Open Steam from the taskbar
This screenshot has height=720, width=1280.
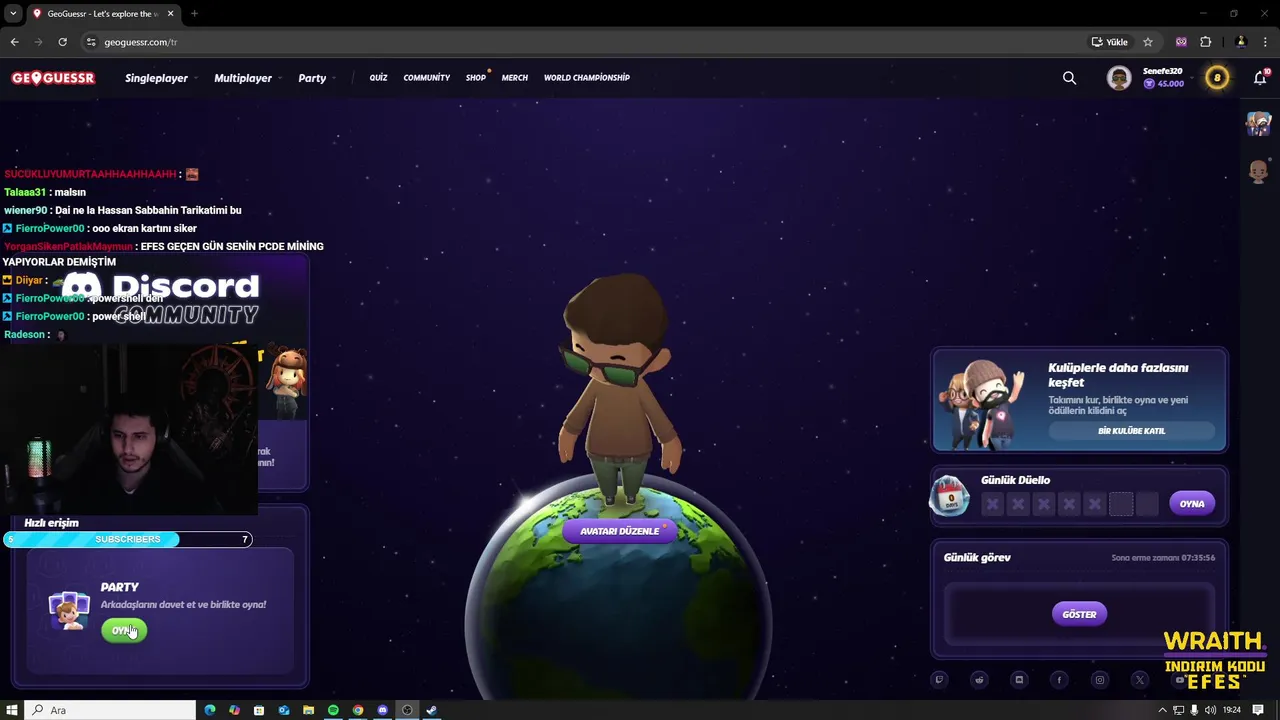pos(431,710)
